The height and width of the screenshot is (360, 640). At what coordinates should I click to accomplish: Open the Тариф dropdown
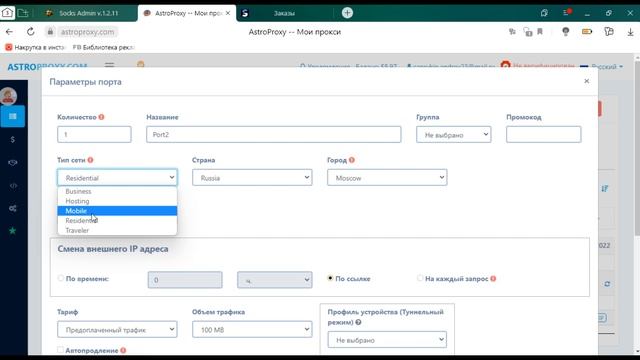click(x=117, y=329)
